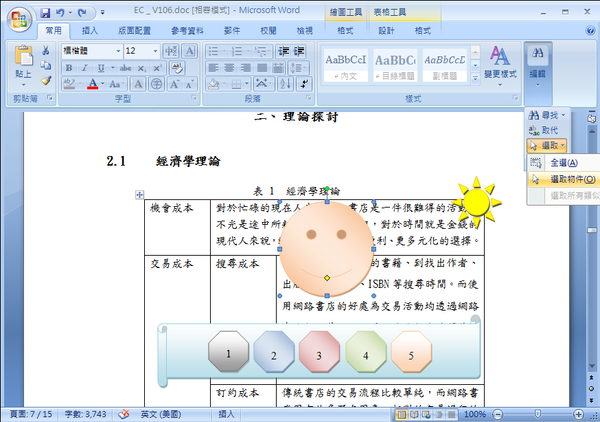Save document via Quick Access toolbar
600x422 pixels.
pyautogui.click(x=46, y=13)
